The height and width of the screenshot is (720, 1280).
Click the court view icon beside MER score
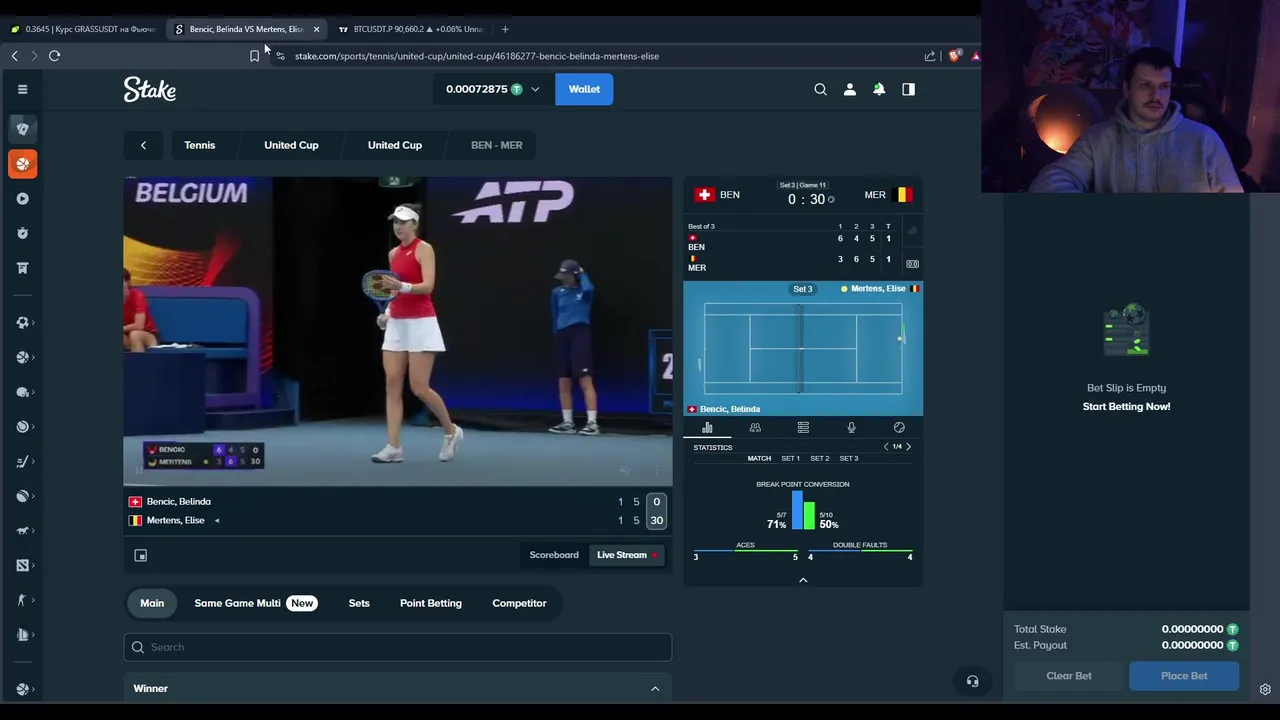point(912,264)
